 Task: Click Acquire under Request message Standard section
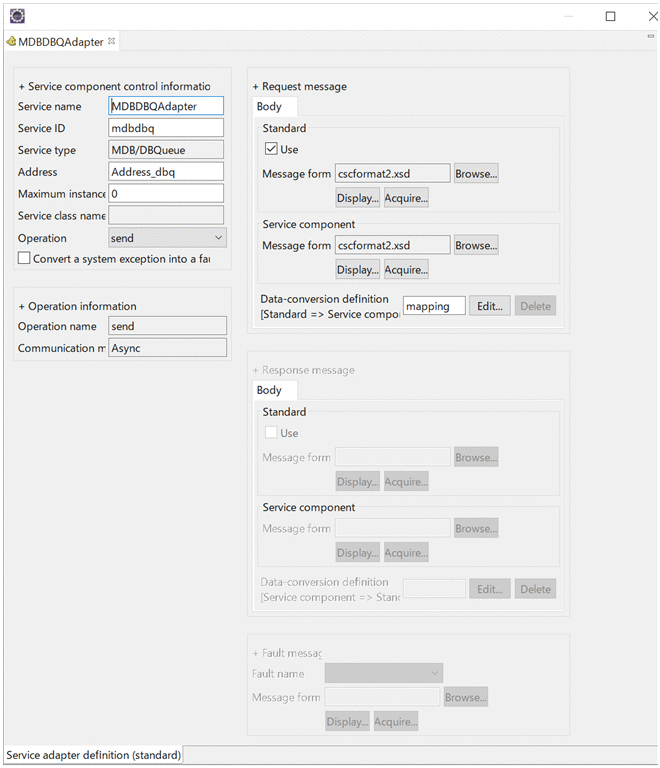tap(406, 198)
